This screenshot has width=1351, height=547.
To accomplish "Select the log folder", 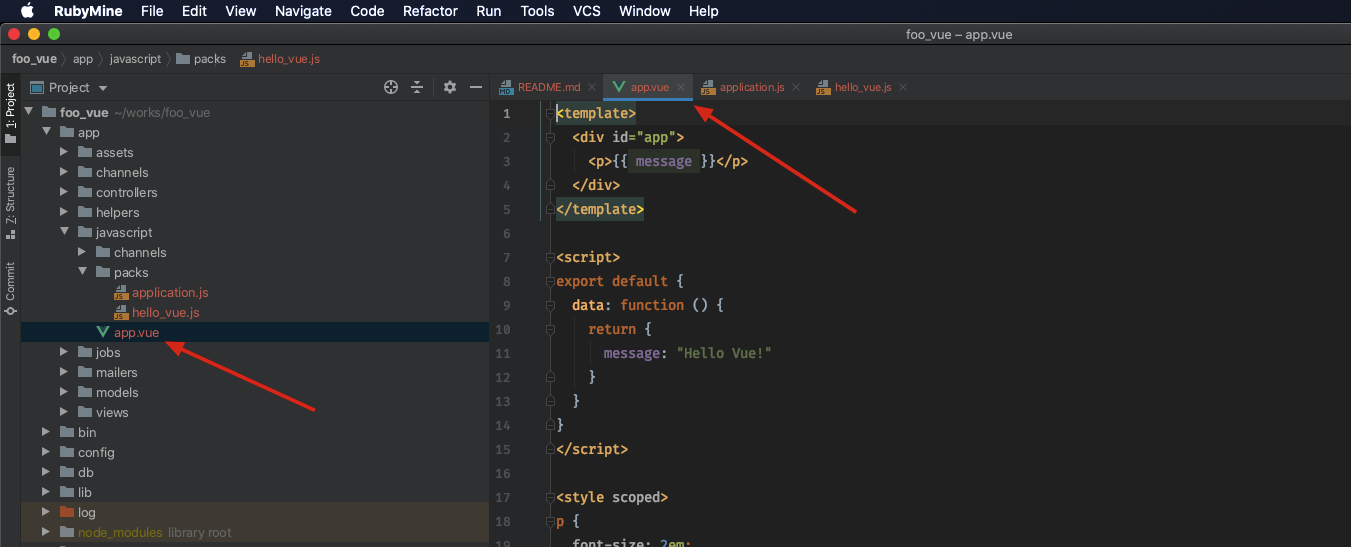I will point(87,512).
